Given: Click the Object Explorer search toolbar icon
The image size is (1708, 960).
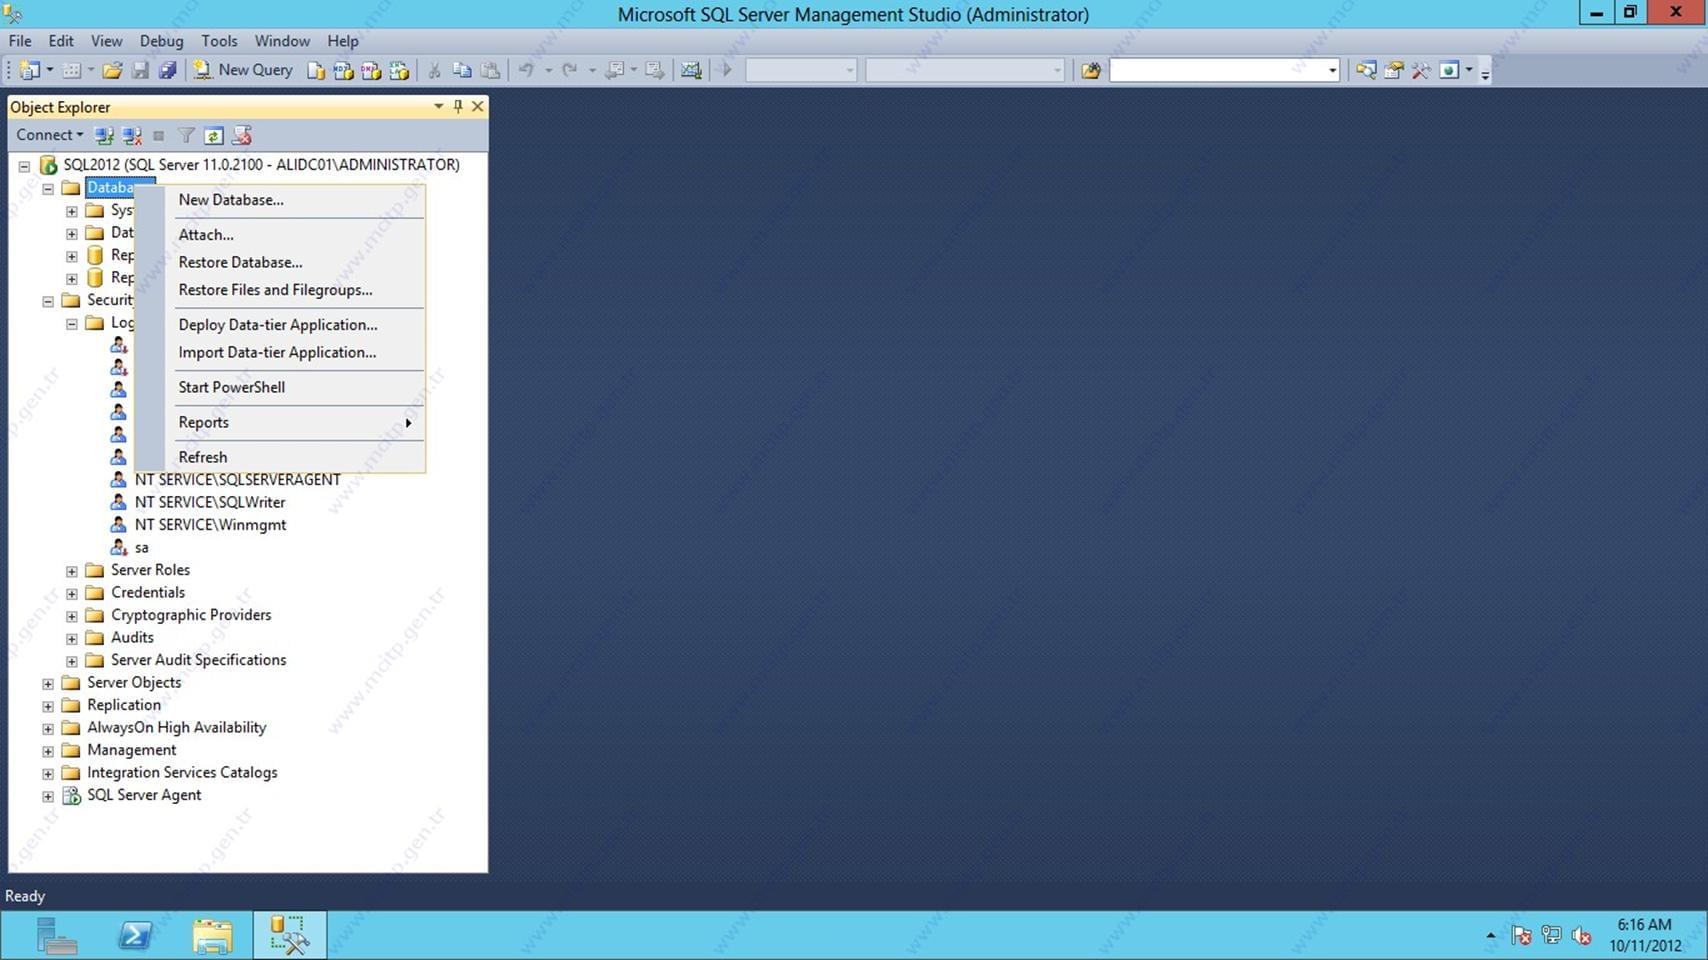Looking at the screenshot, I should (x=1365, y=70).
